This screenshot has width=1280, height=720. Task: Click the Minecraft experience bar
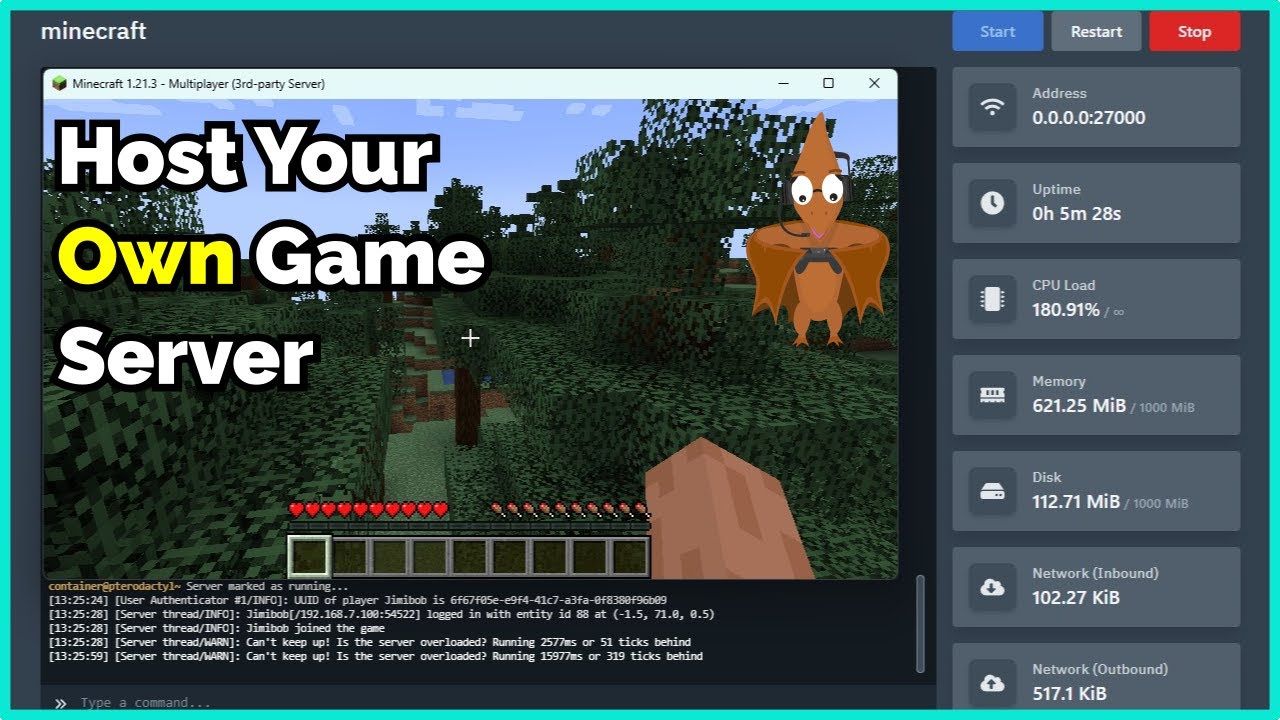pos(469,526)
